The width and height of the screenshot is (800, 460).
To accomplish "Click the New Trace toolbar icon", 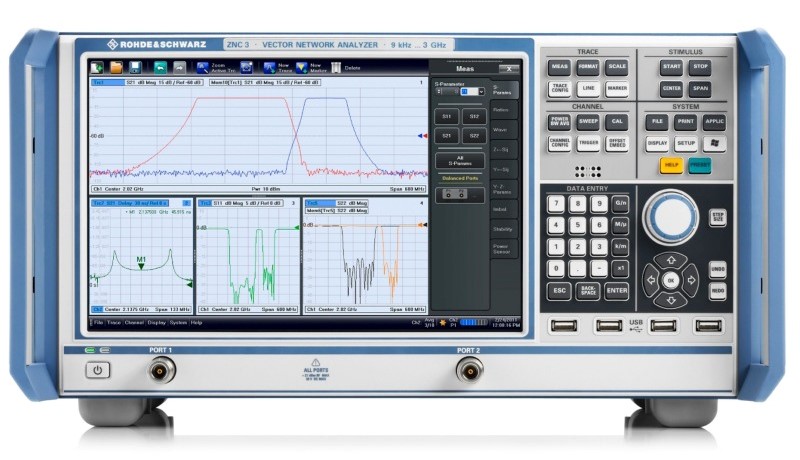I will click(269, 68).
